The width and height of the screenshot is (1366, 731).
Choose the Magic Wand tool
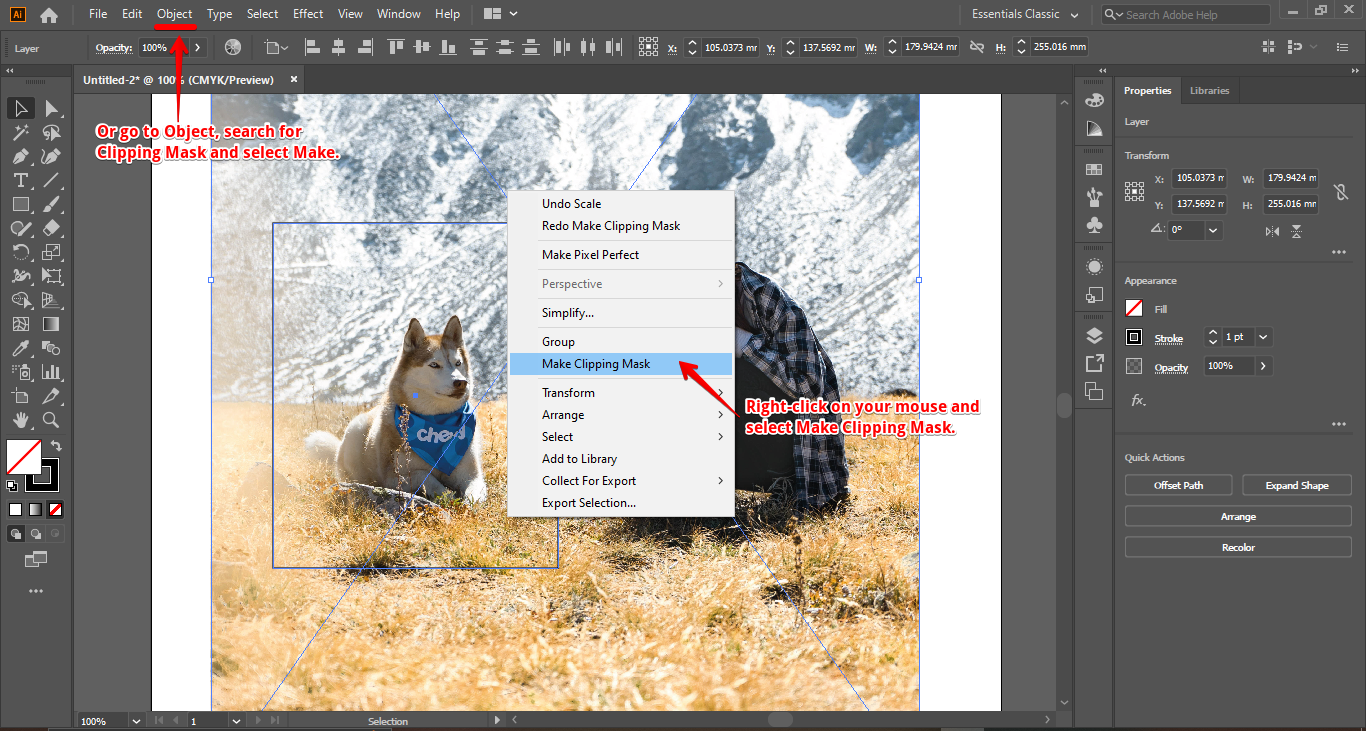pyautogui.click(x=20, y=132)
